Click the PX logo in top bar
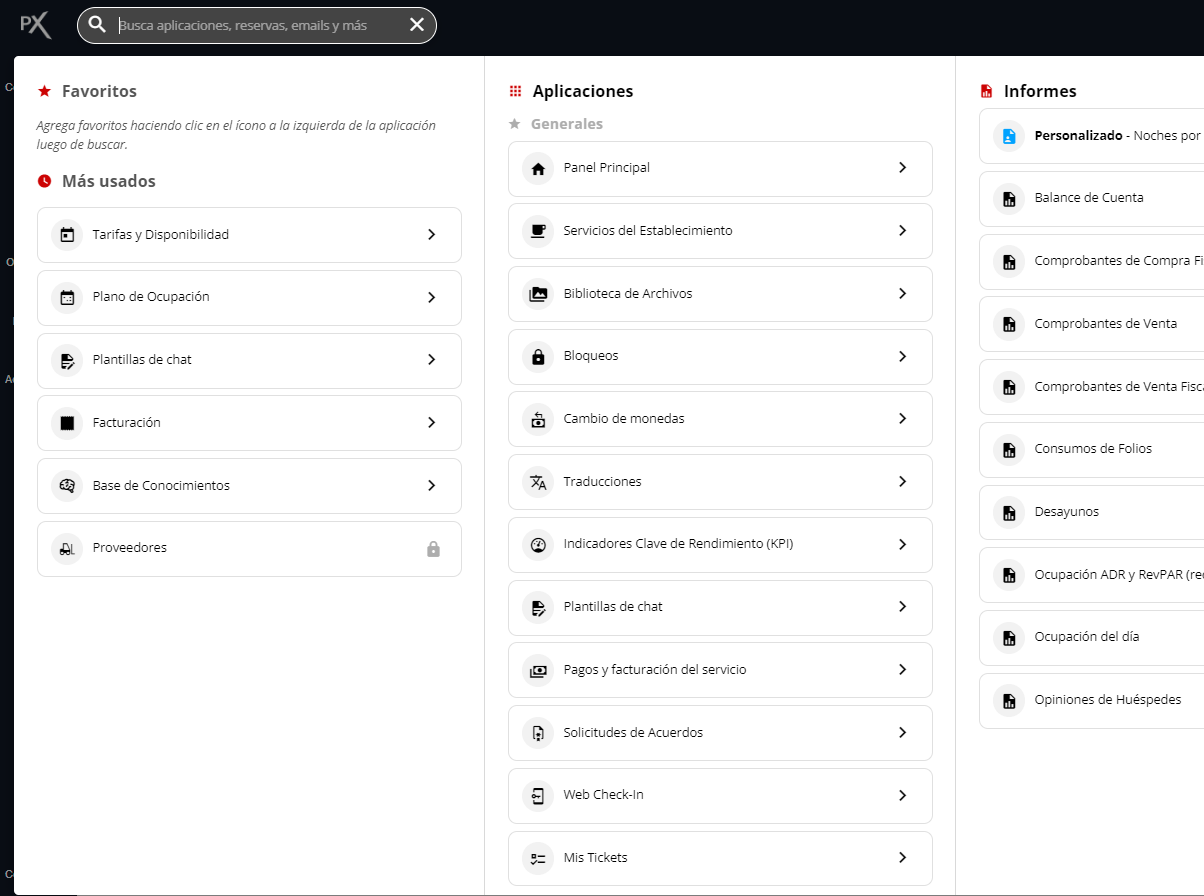Viewport: 1204px width, 896px height. (36, 25)
